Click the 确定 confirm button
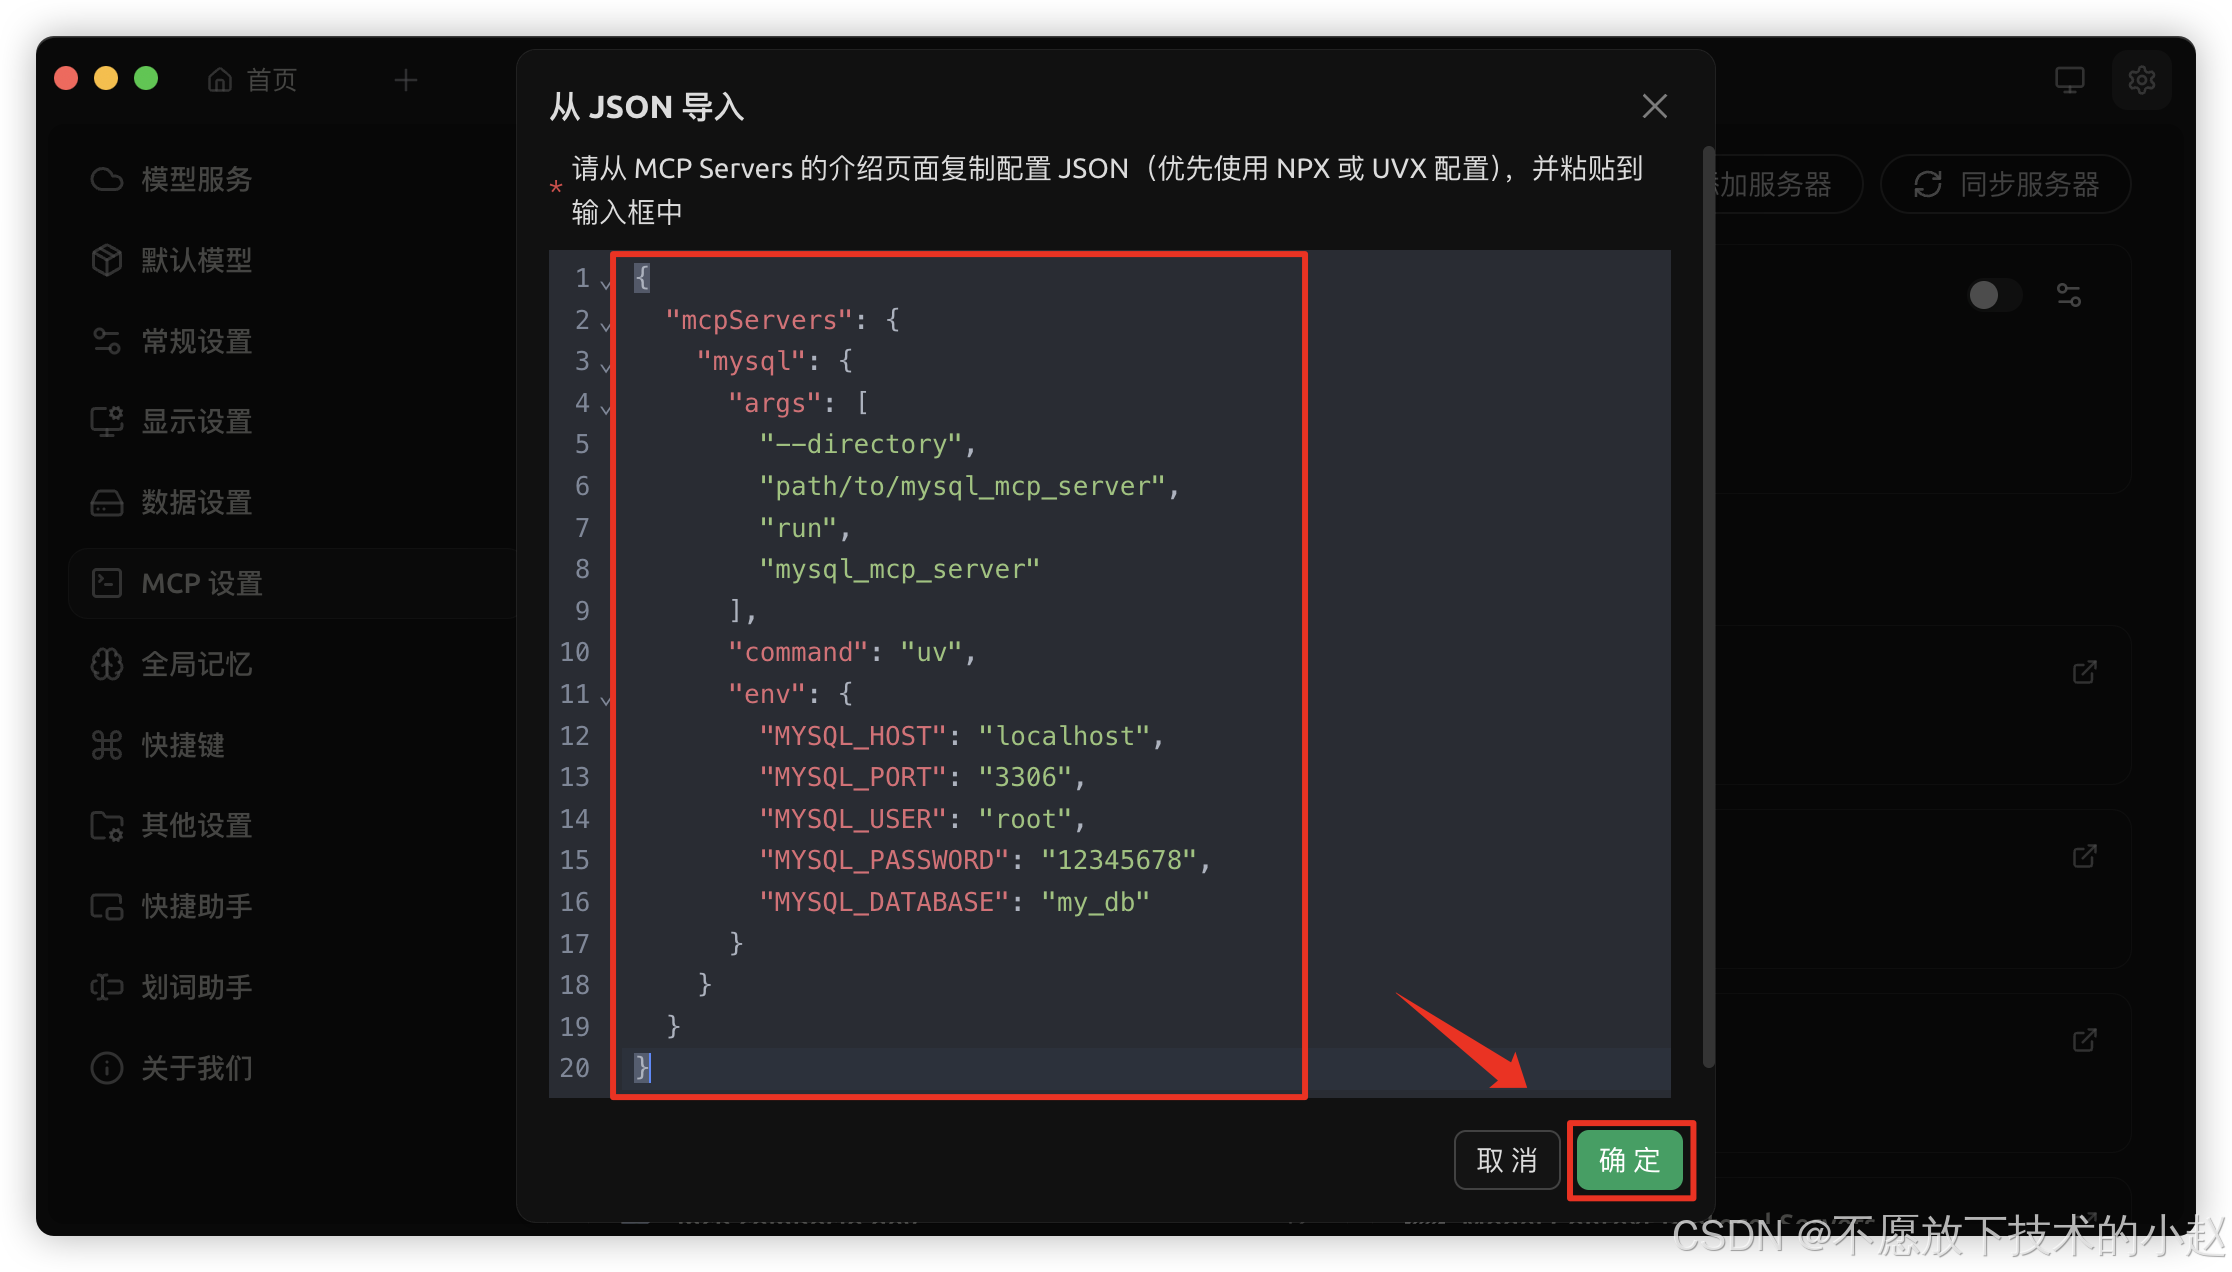The width and height of the screenshot is (2232, 1272). click(1629, 1160)
